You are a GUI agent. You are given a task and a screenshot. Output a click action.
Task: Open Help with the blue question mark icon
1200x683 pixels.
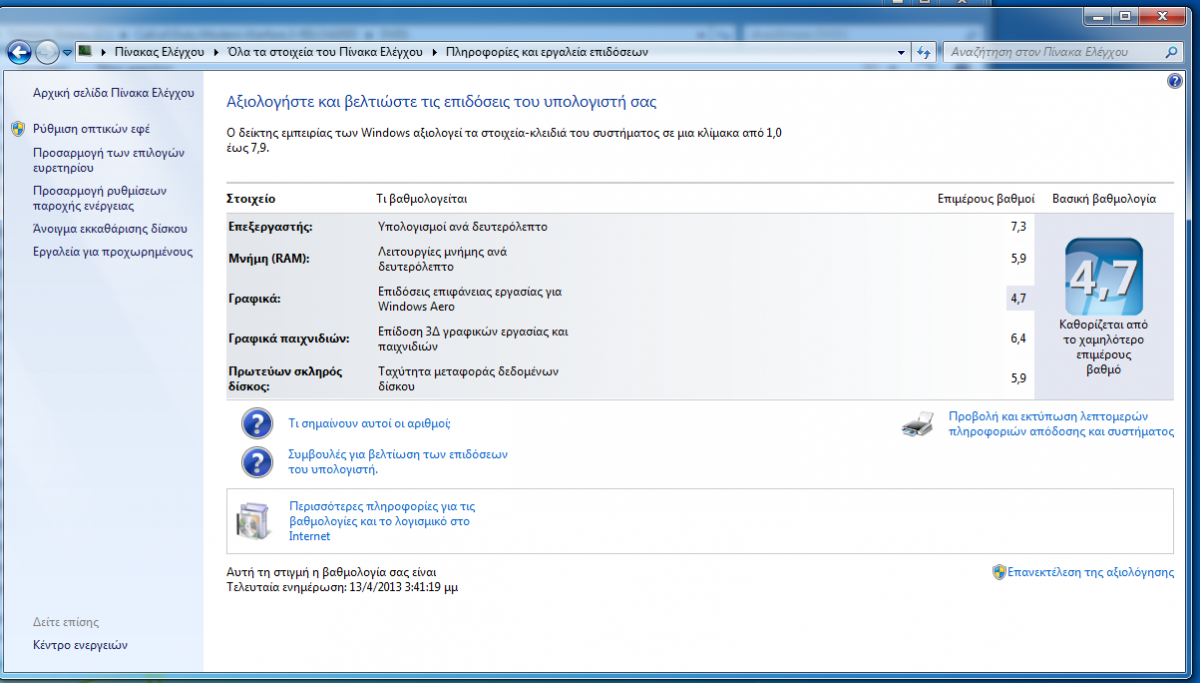point(1174,81)
